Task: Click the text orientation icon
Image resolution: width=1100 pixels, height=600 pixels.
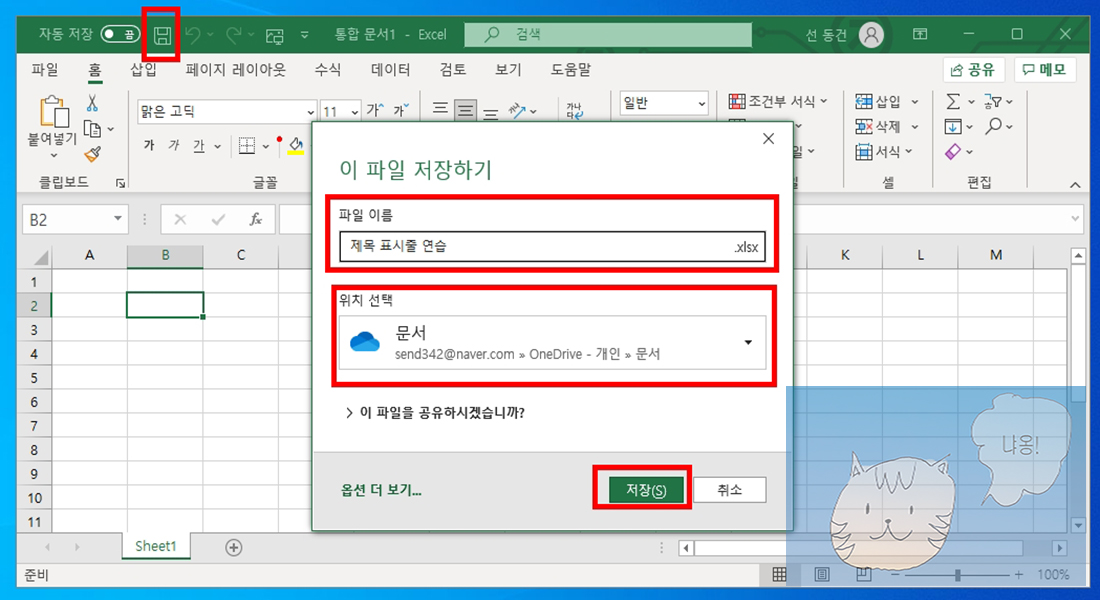Action: pos(518,110)
